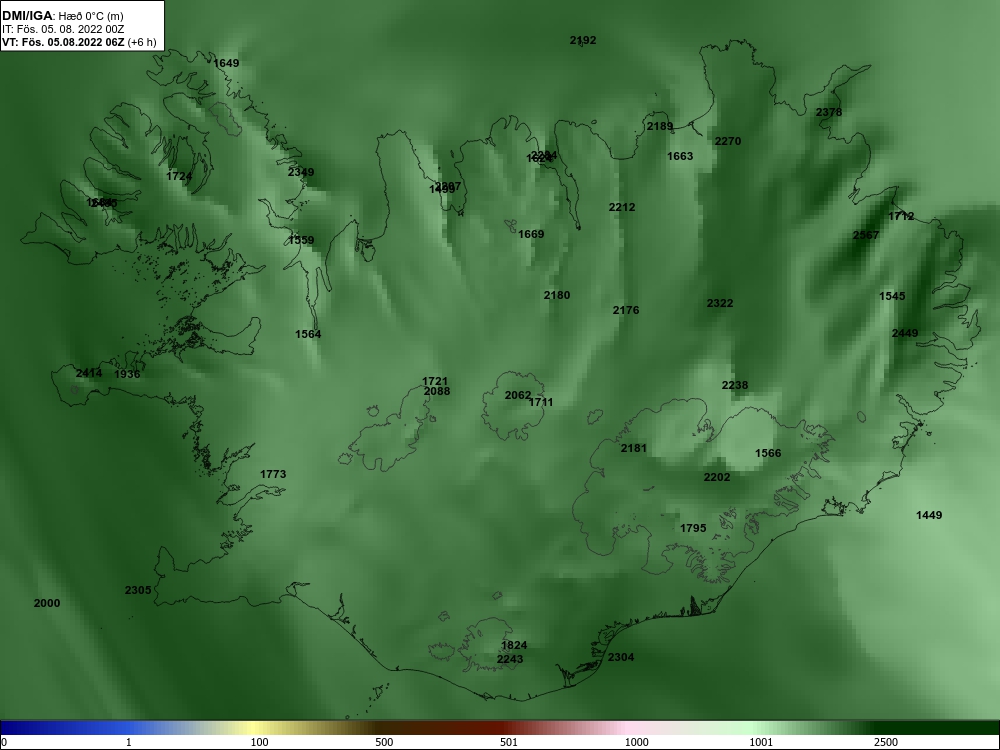The image size is (1000, 750).
Task: Click the 2305 value on Reykjanes
Action: coord(138,591)
